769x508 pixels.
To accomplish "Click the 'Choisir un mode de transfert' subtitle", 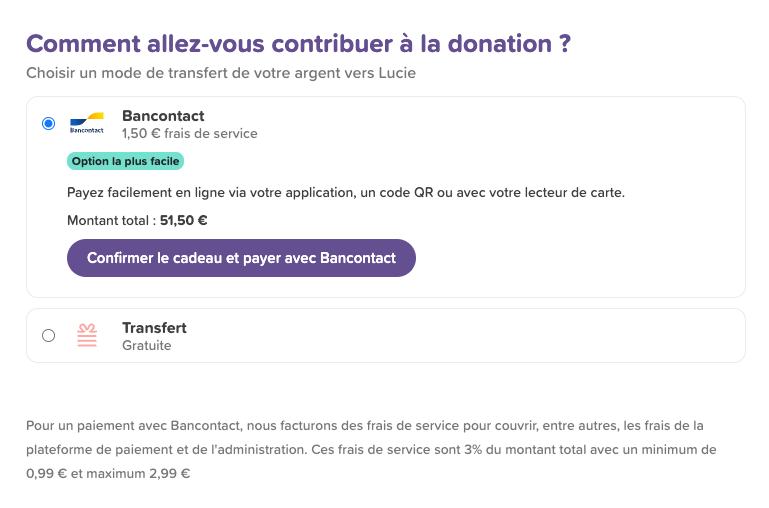I will click(x=221, y=73).
